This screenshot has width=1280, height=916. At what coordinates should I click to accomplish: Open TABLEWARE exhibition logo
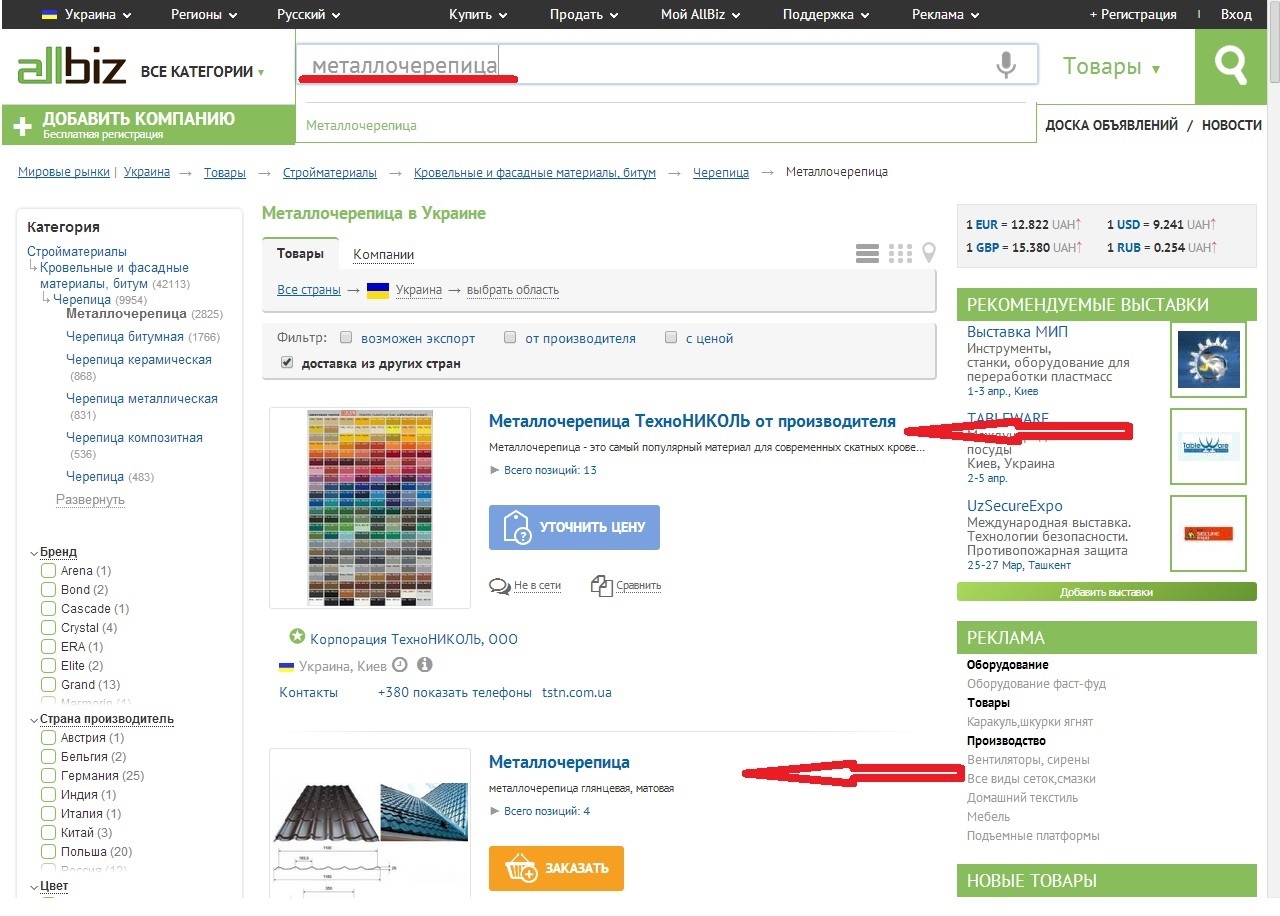1208,446
